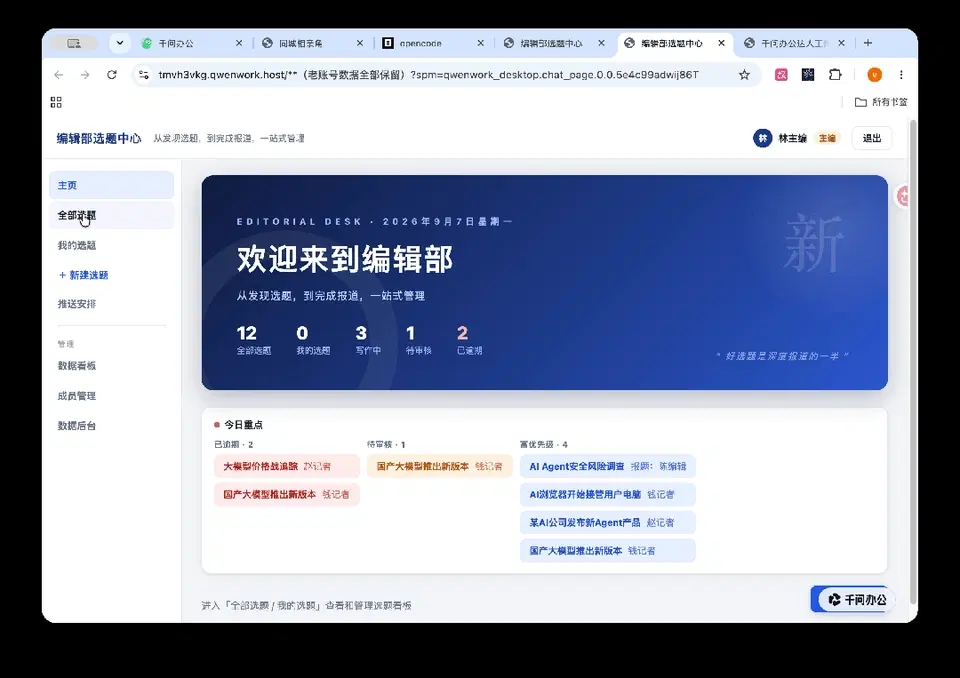
Task: Click the 0 我的选题 stat
Action: click(313, 340)
